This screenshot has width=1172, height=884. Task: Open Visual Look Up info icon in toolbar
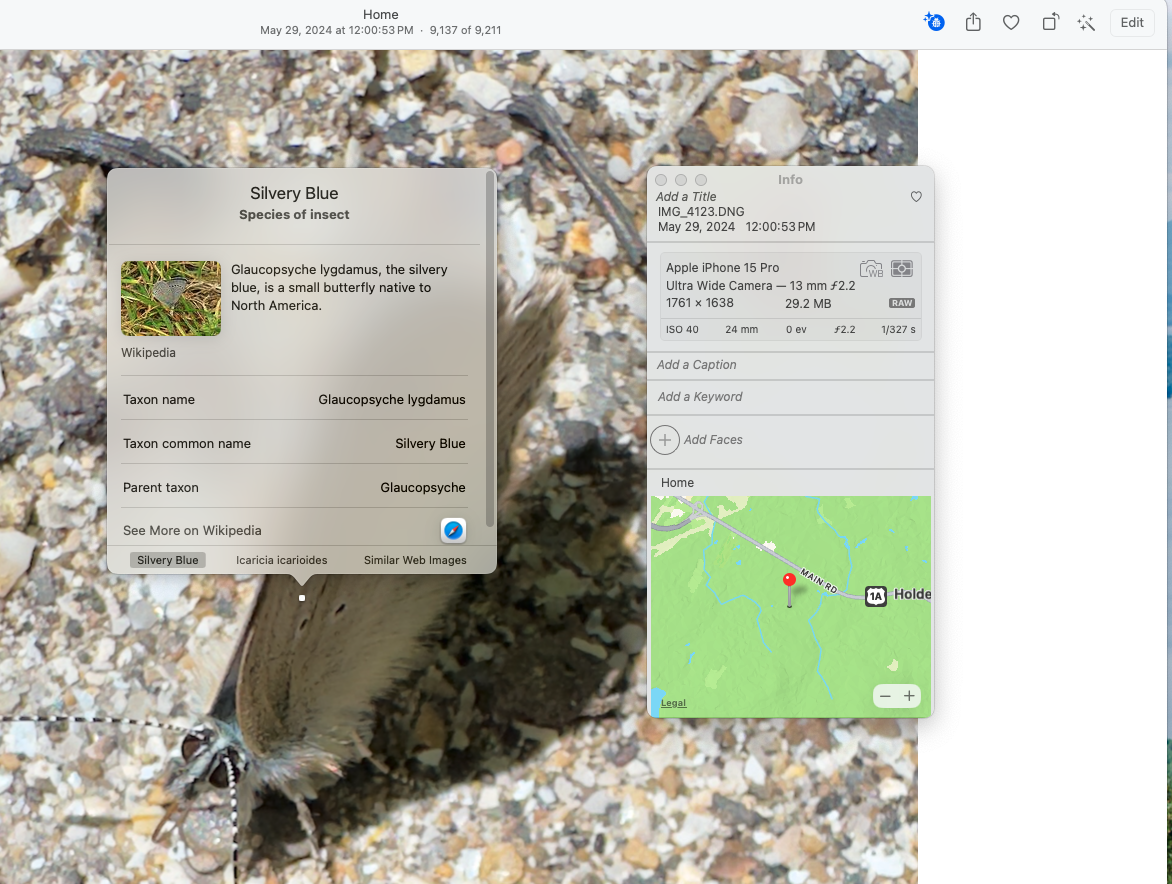click(x=934, y=22)
